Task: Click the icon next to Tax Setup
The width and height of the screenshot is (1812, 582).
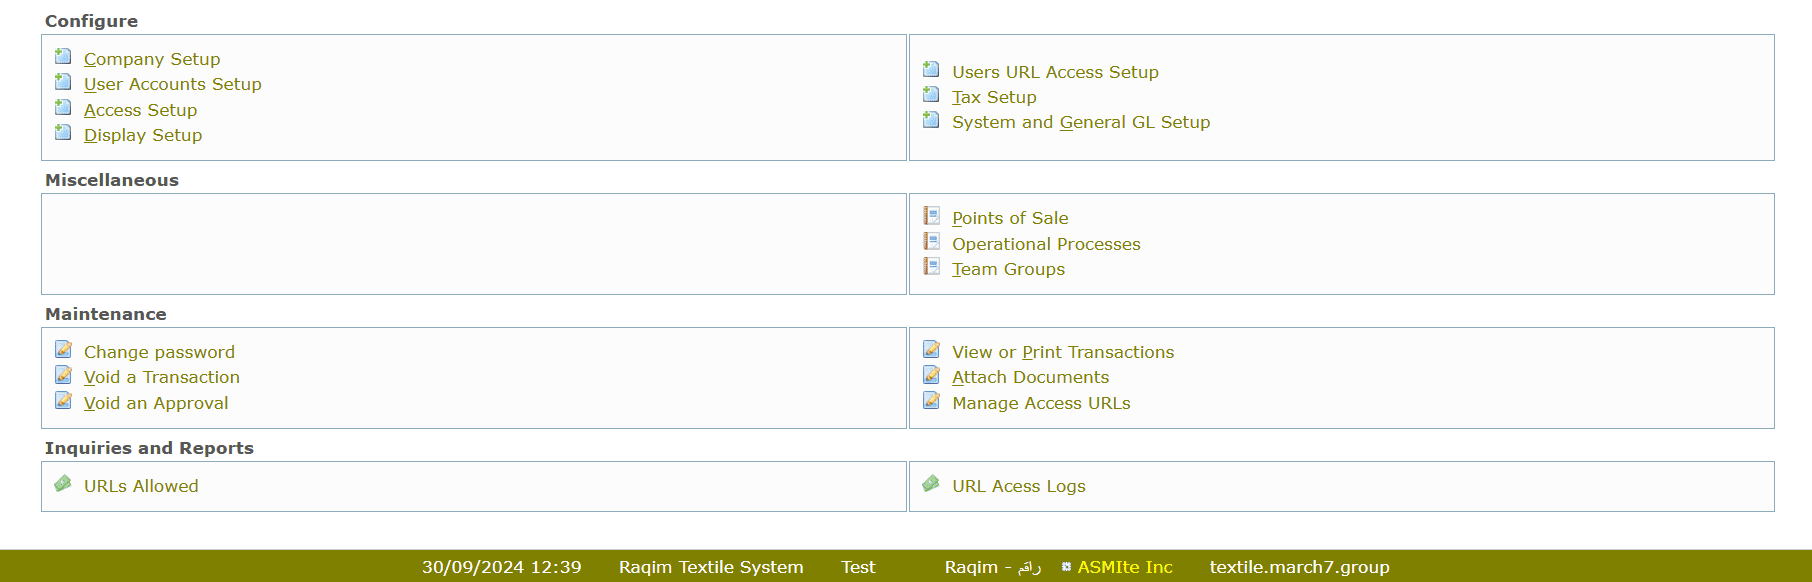Action: coord(931,95)
